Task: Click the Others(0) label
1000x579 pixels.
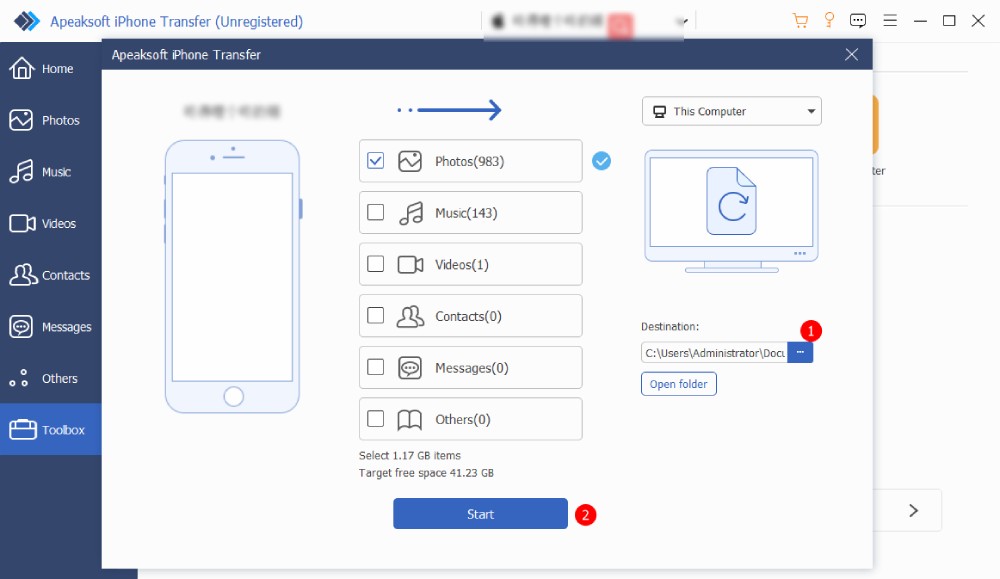Action: pos(462,420)
